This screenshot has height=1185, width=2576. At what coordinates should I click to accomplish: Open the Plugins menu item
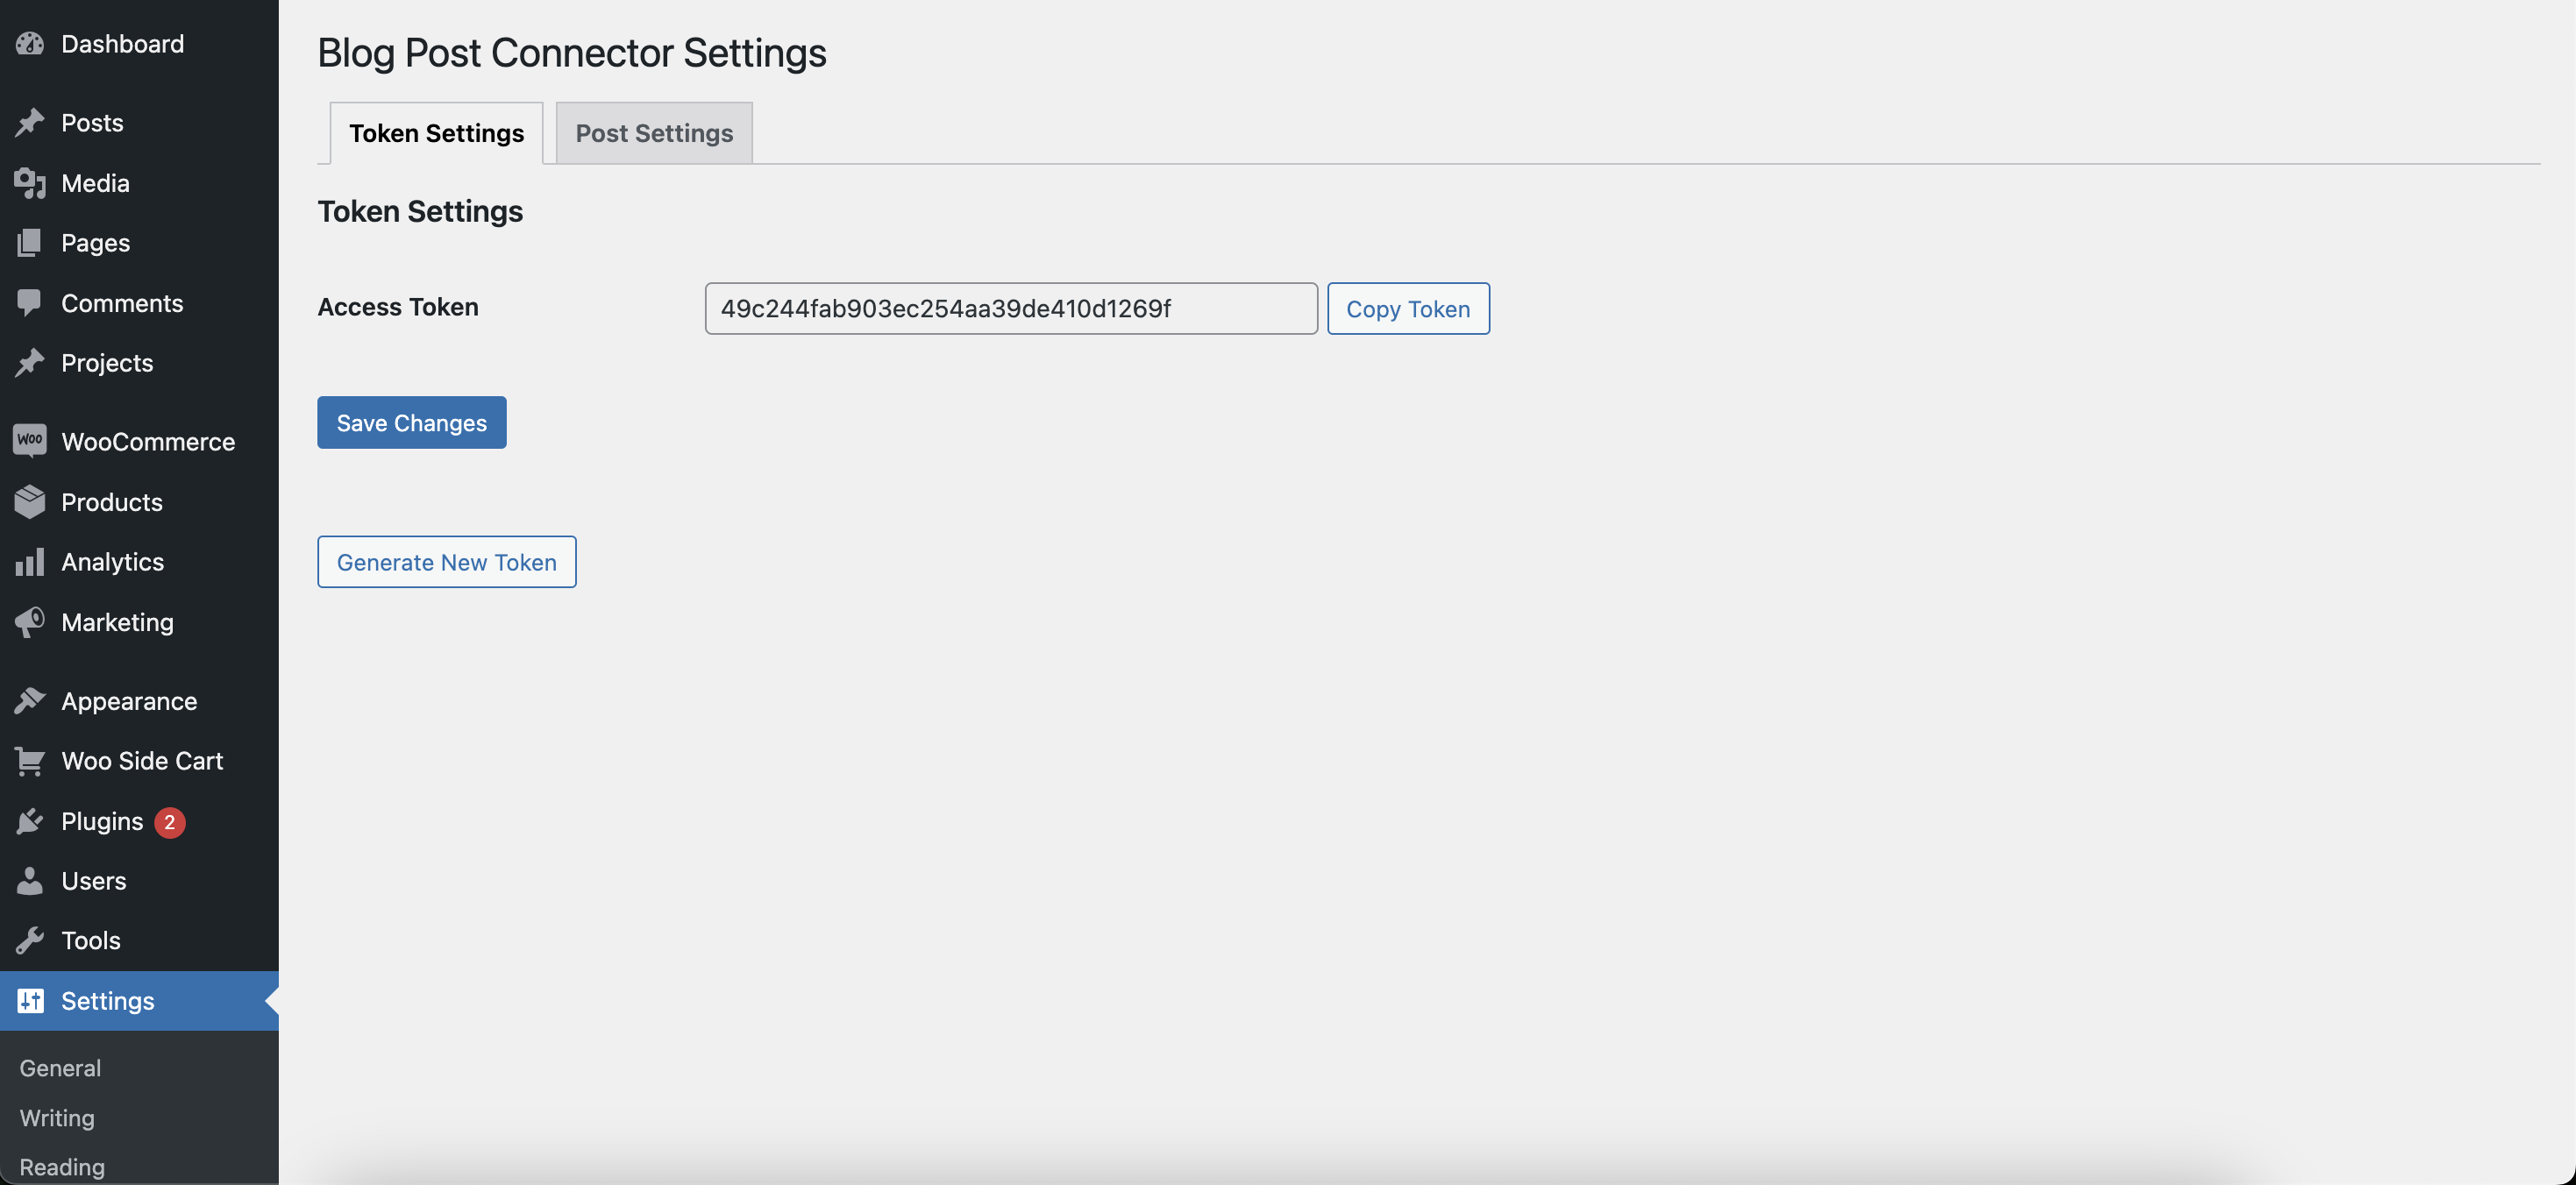tap(139, 820)
